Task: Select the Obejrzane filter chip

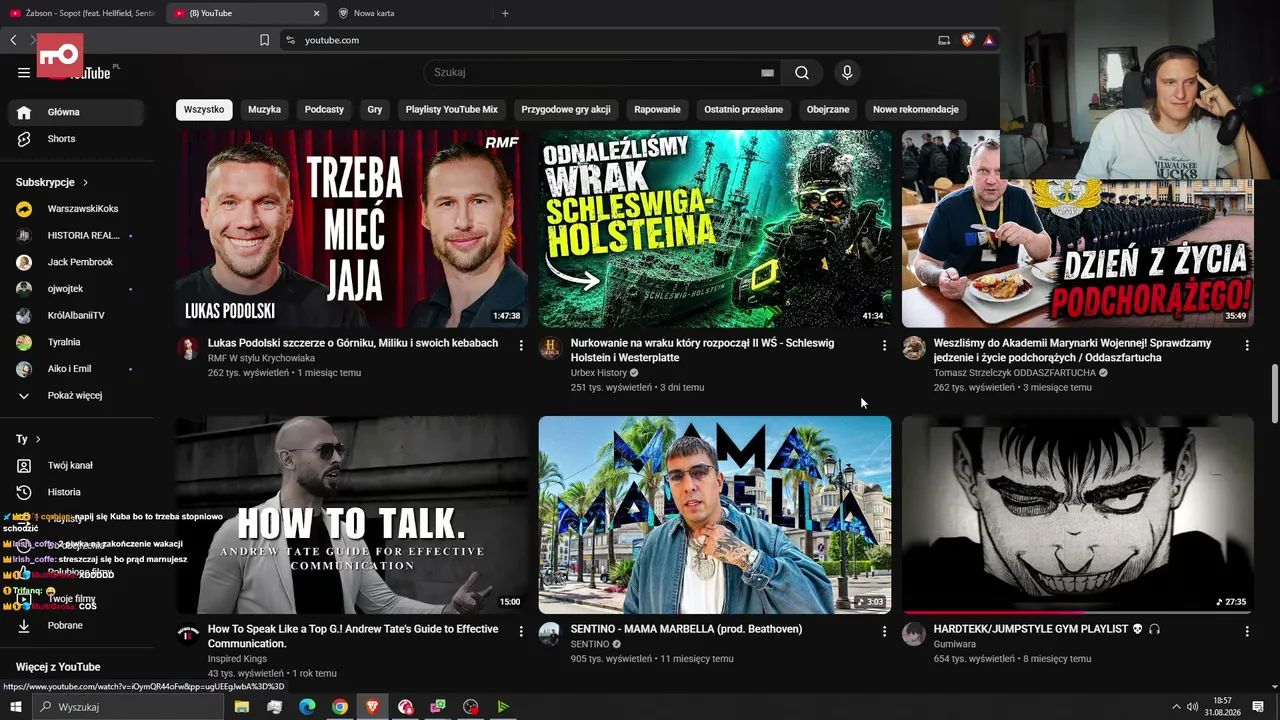Action: [x=828, y=109]
